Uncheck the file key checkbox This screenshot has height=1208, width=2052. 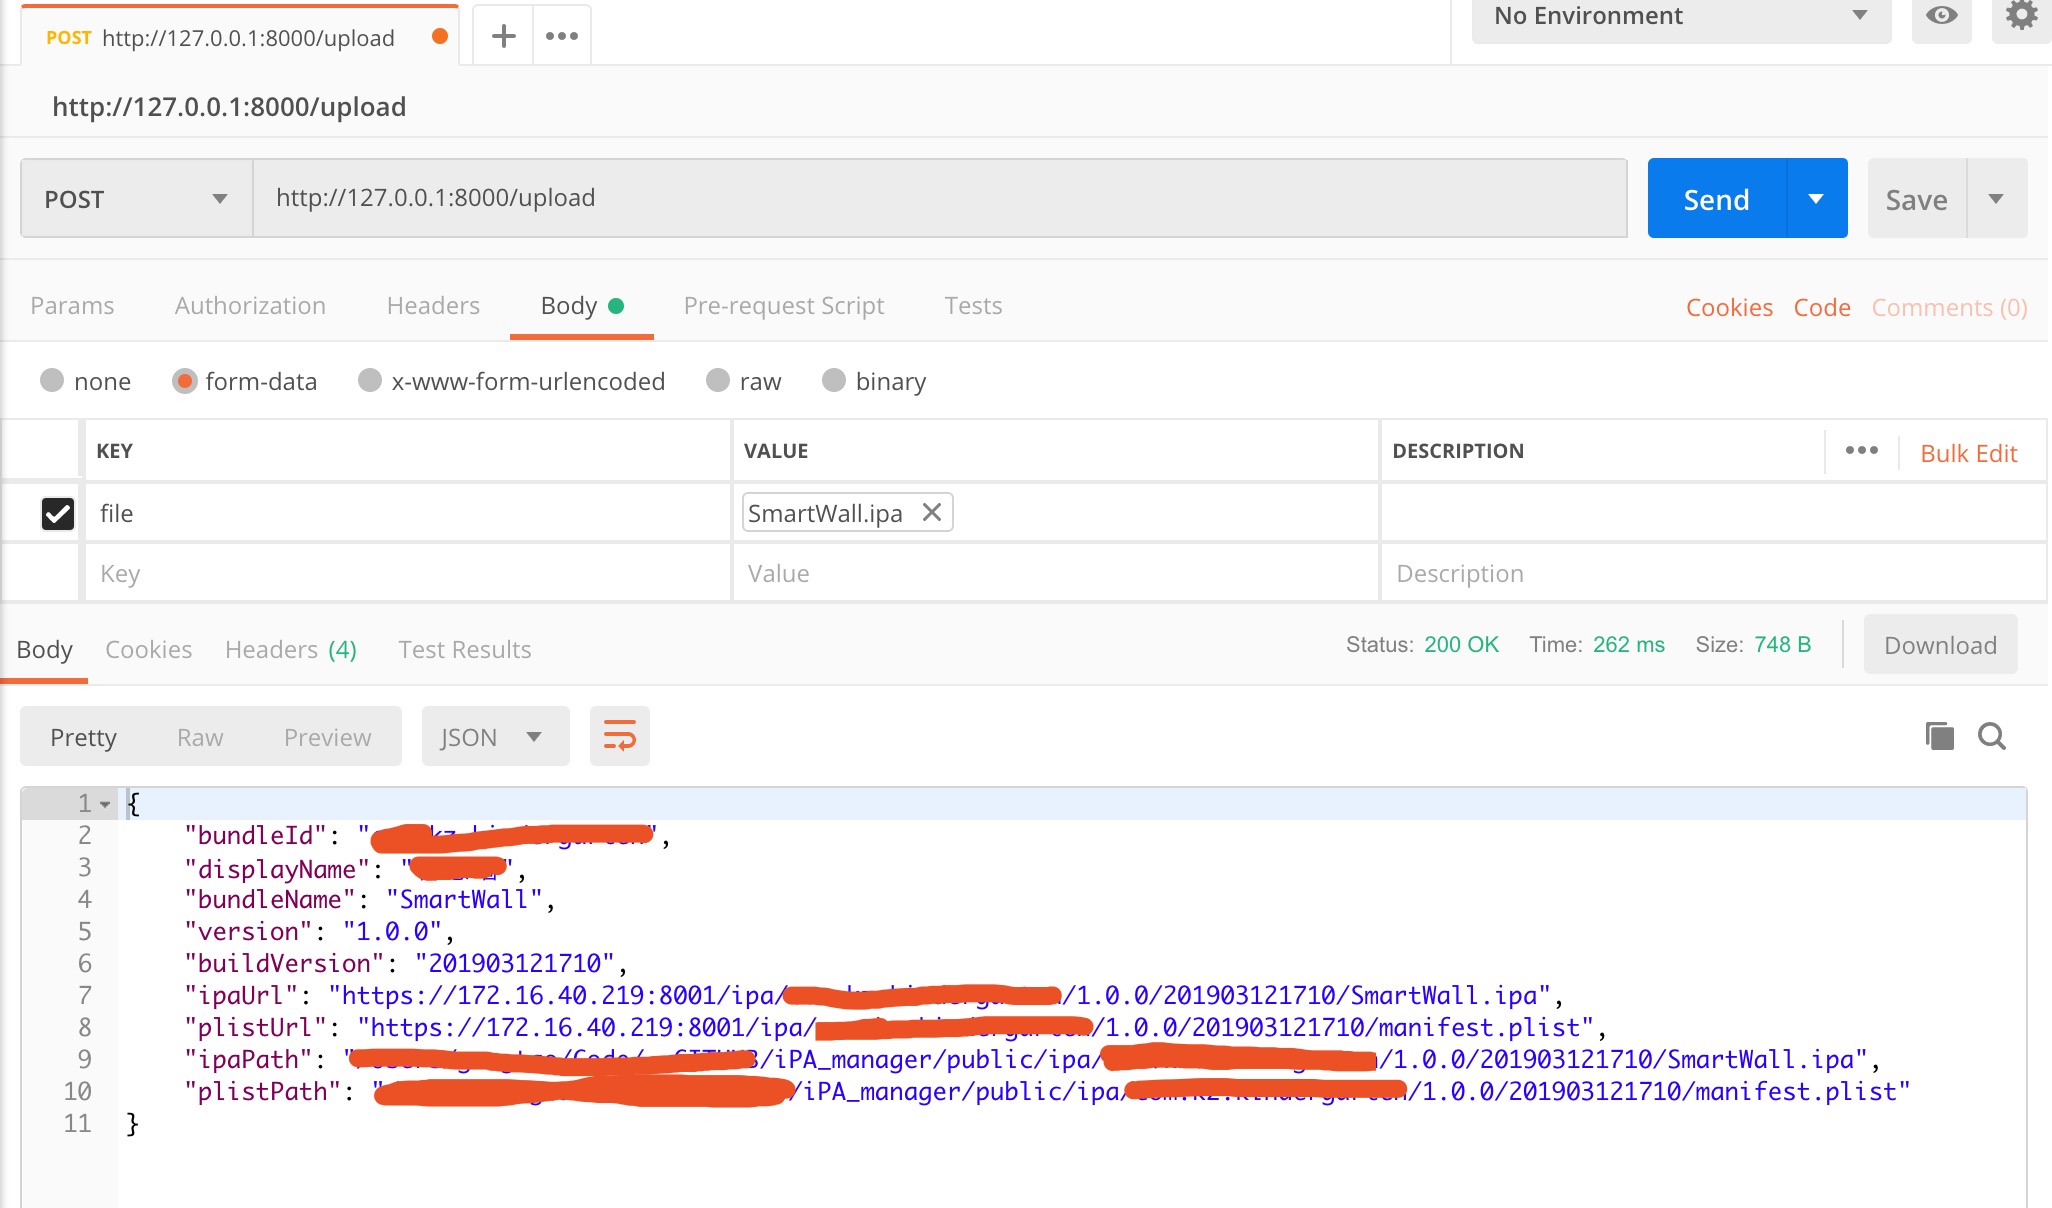(58, 514)
